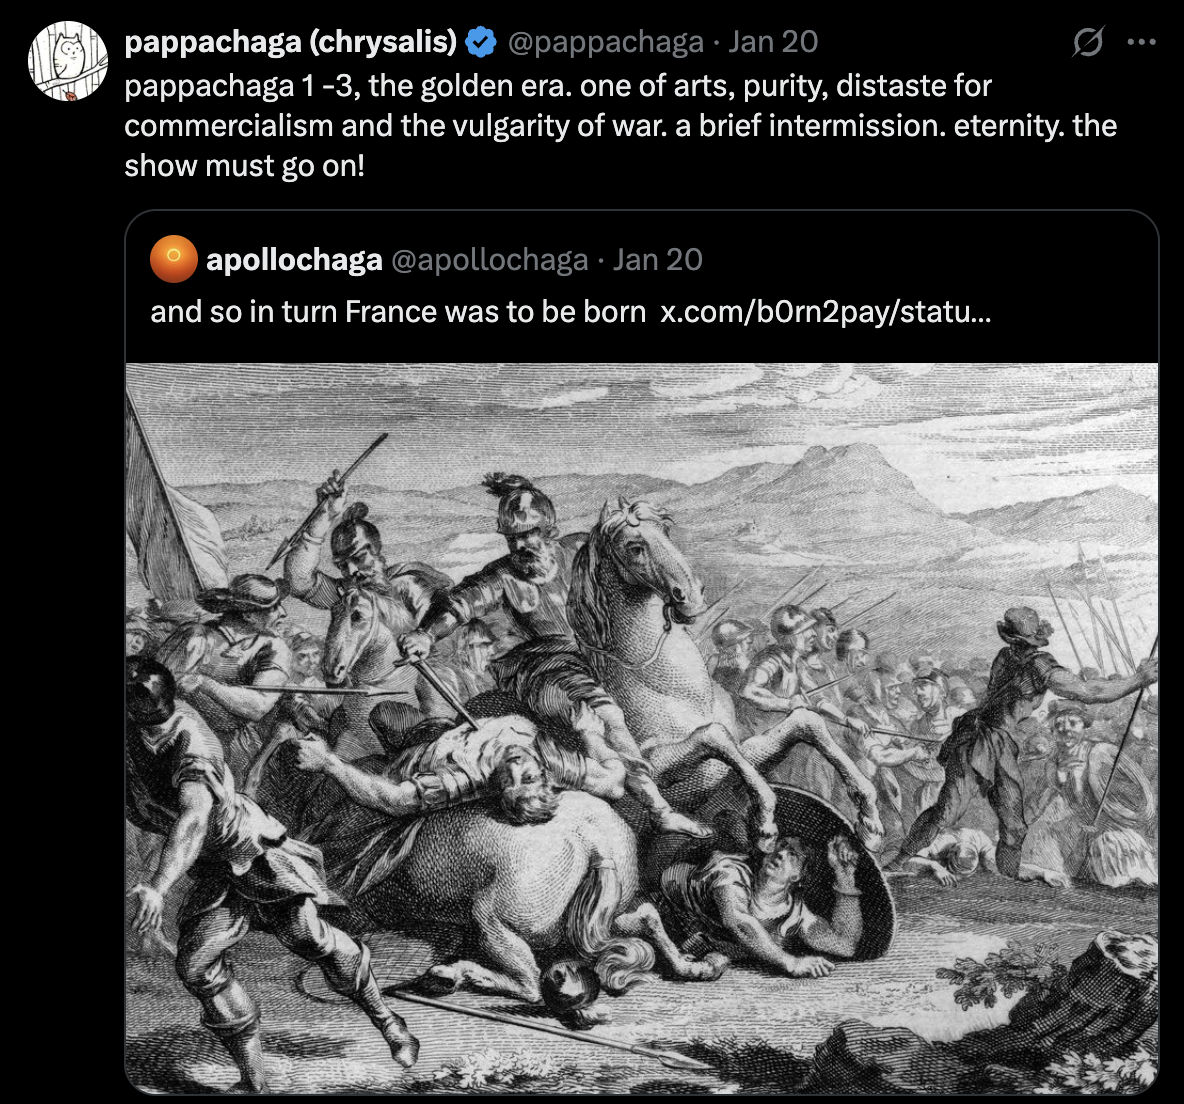The height and width of the screenshot is (1104, 1184).
Task: Click the @pappachaga handle
Action: click(606, 42)
